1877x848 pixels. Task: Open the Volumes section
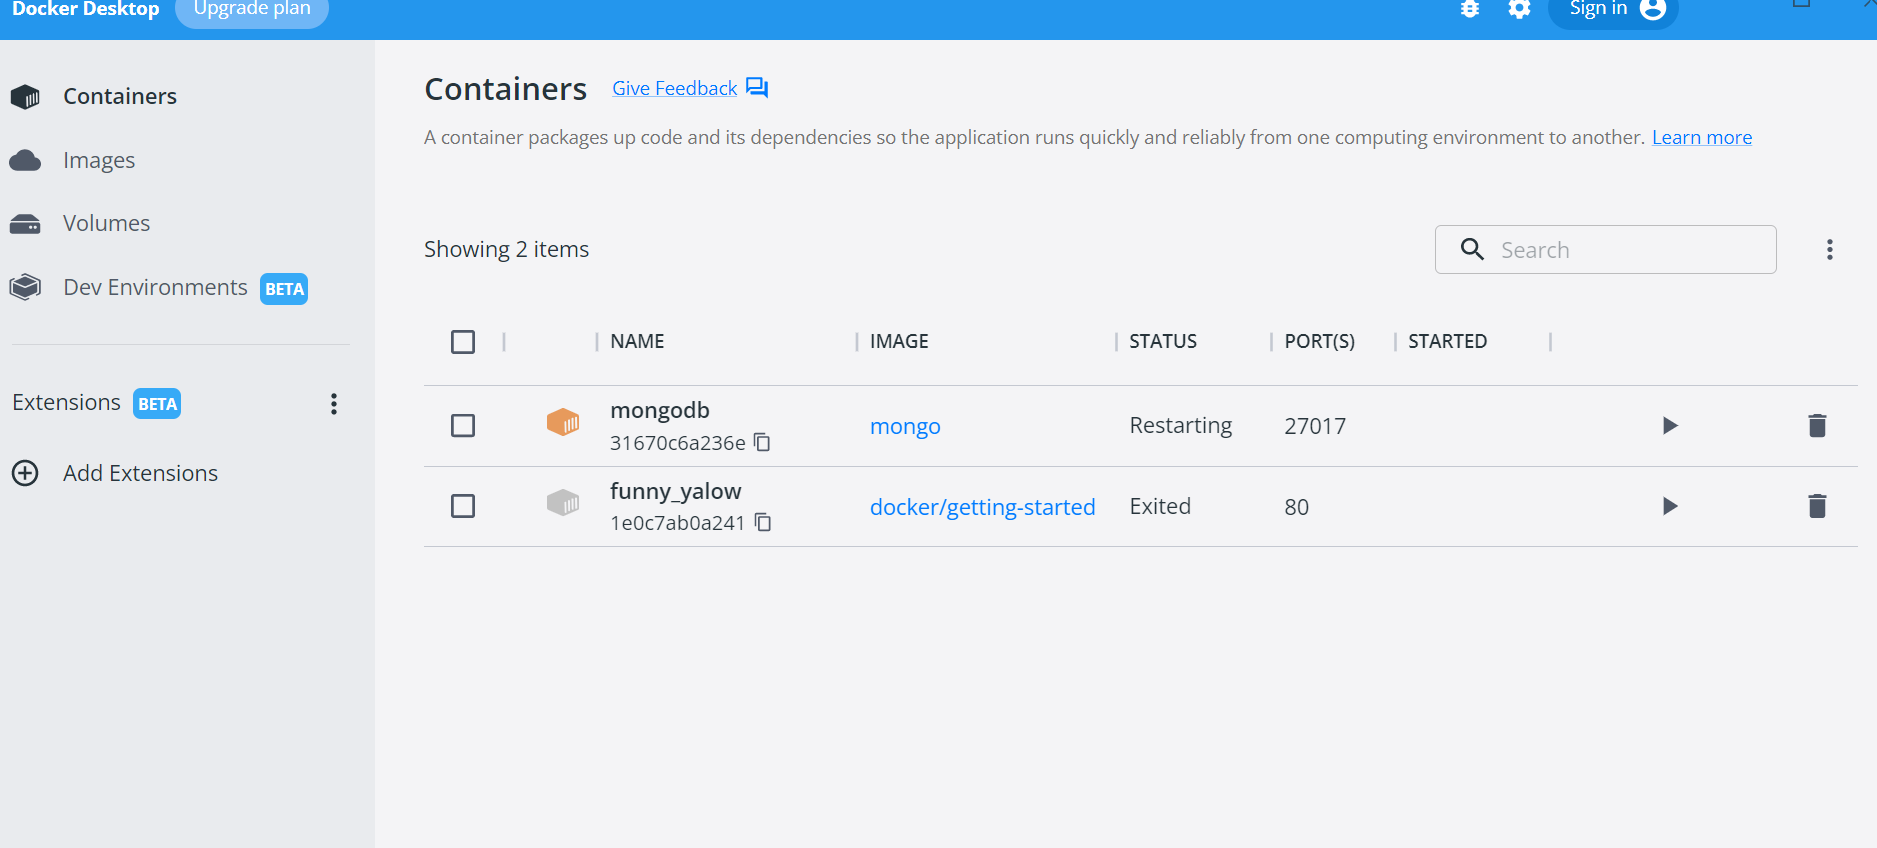(x=106, y=223)
